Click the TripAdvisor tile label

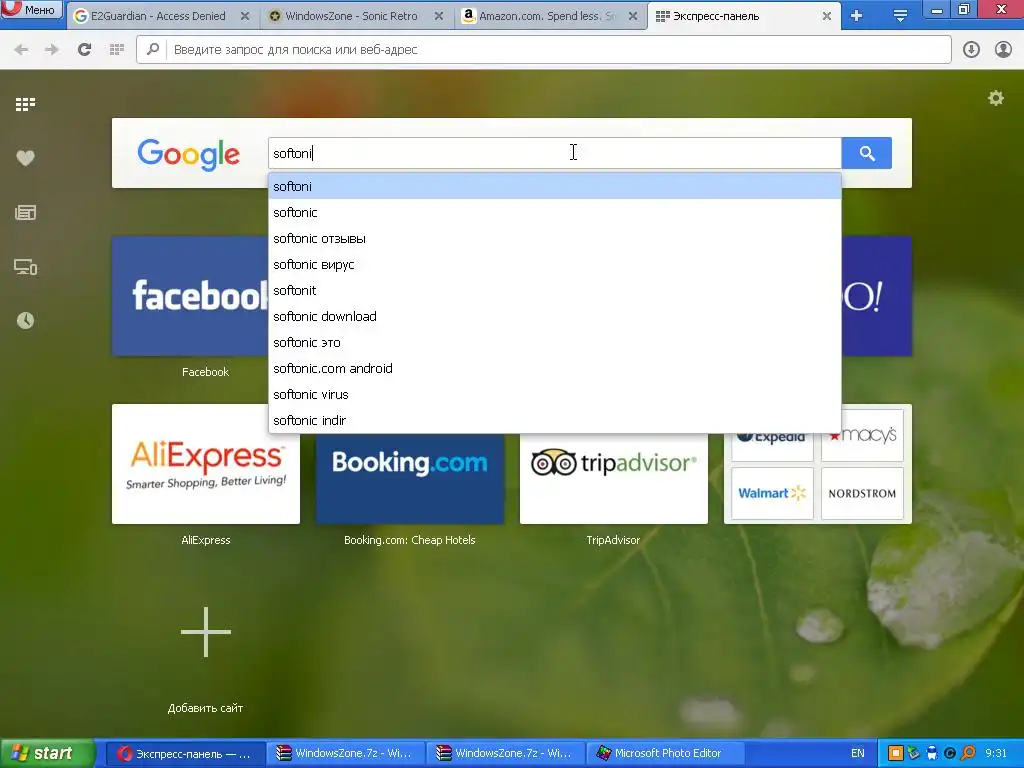pos(613,540)
